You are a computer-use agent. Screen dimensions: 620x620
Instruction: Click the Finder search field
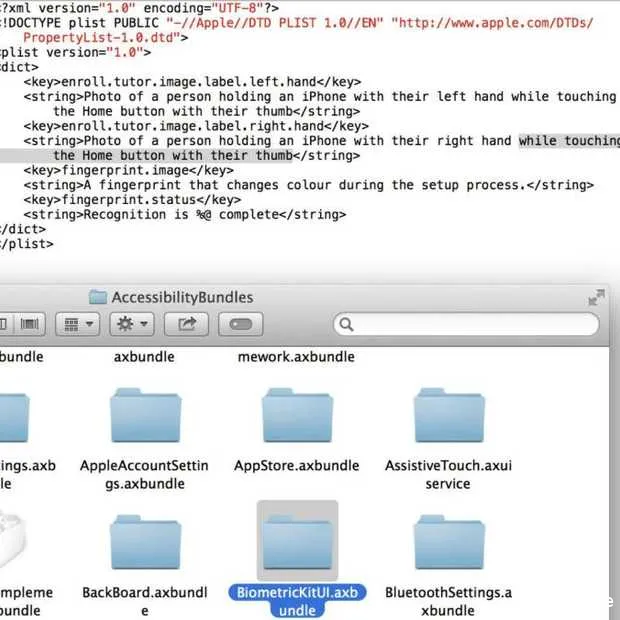pyautogui.click(x=466, y=324)
